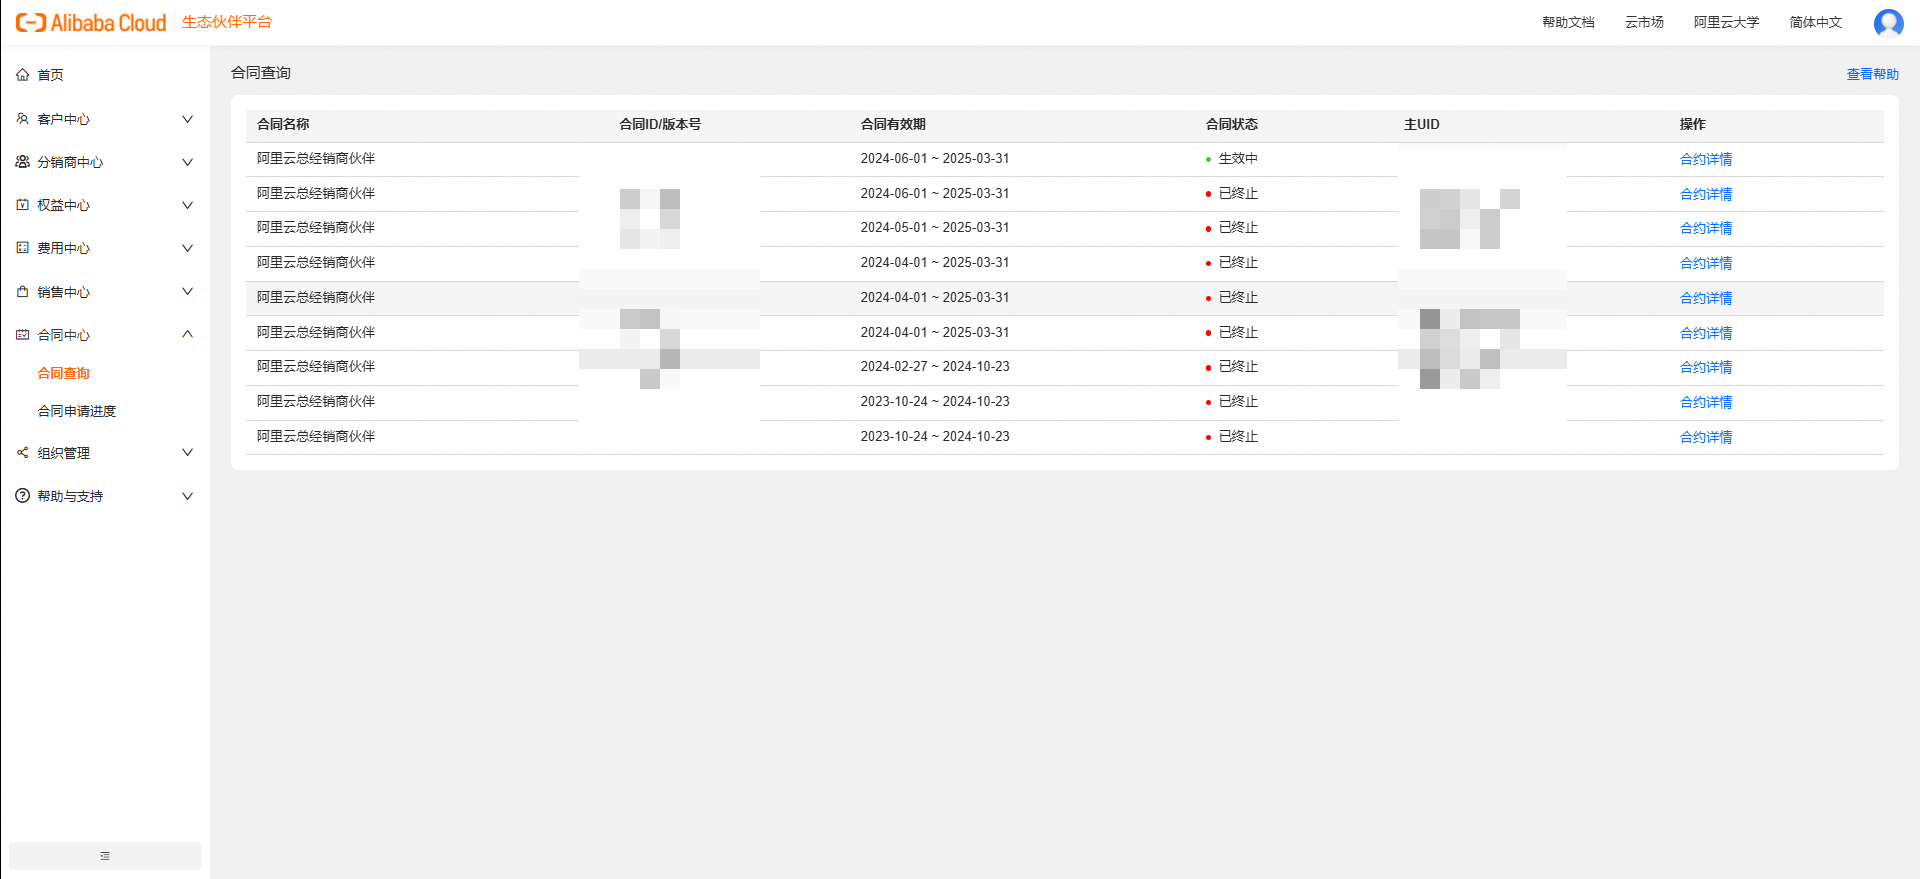Expand the 帮助与支持 chevron

[x=187, y=496]
